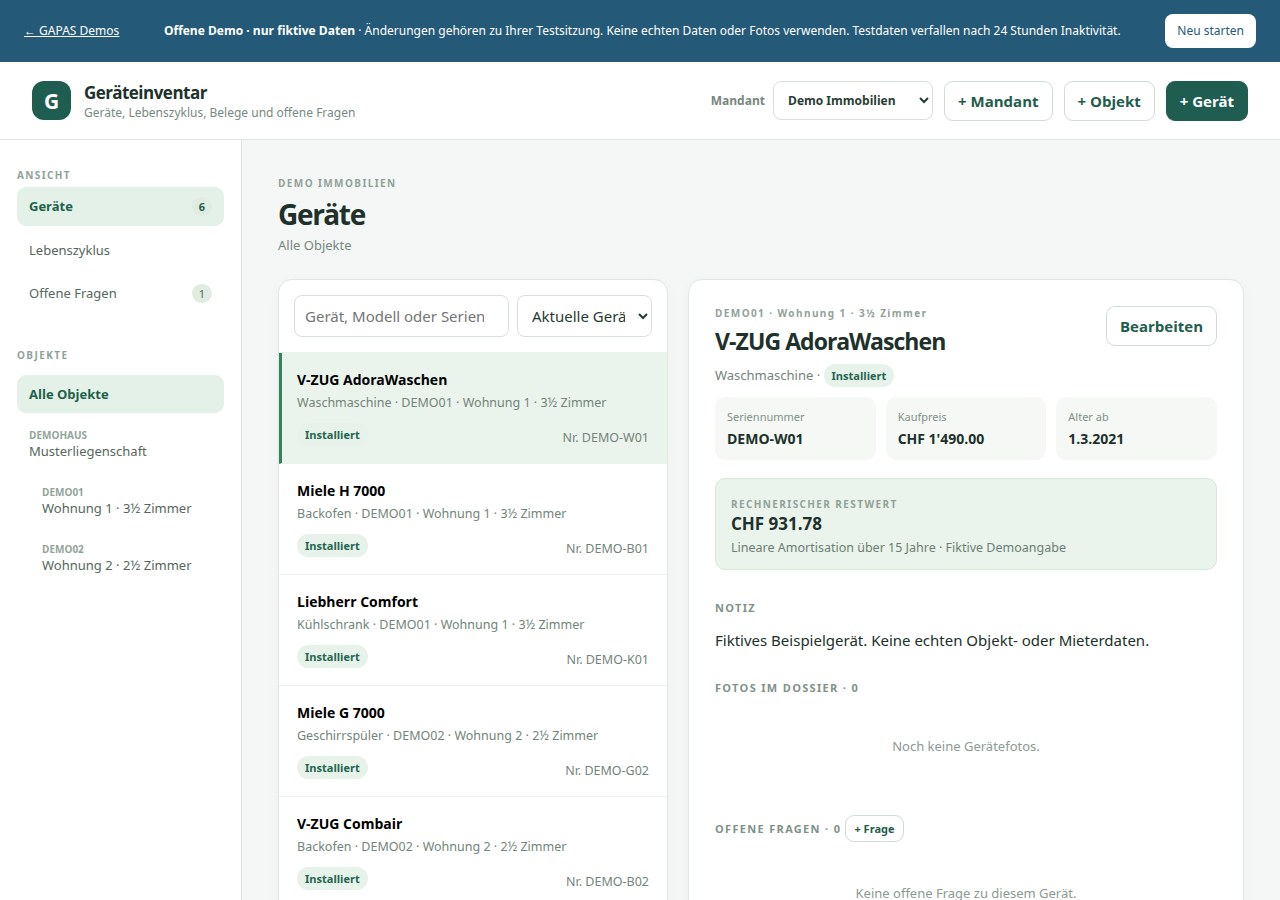The height and width of the screenshot is (900, 1280).
Task: Select DEMO01 Wohnung 1 in sidebar
Action: click(x=126, y=501)
